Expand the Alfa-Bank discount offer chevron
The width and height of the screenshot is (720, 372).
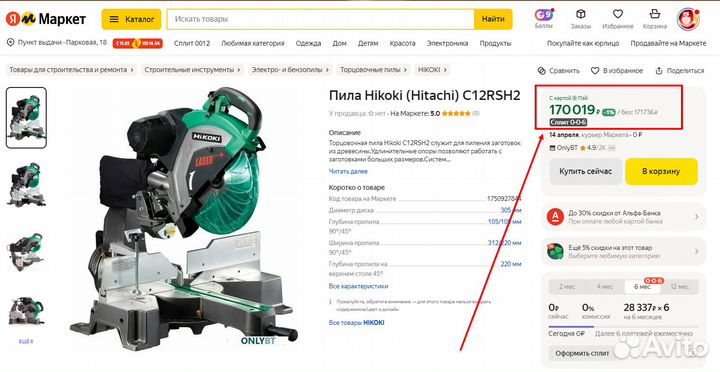697,216
